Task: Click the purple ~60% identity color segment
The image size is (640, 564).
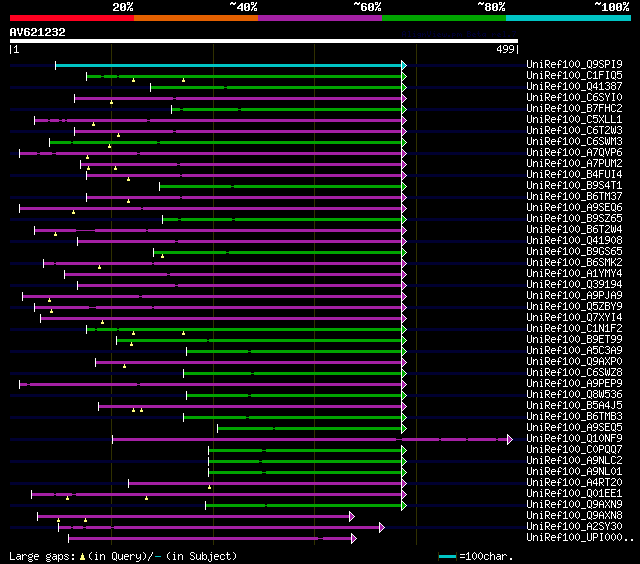Action: click(320, 18)
